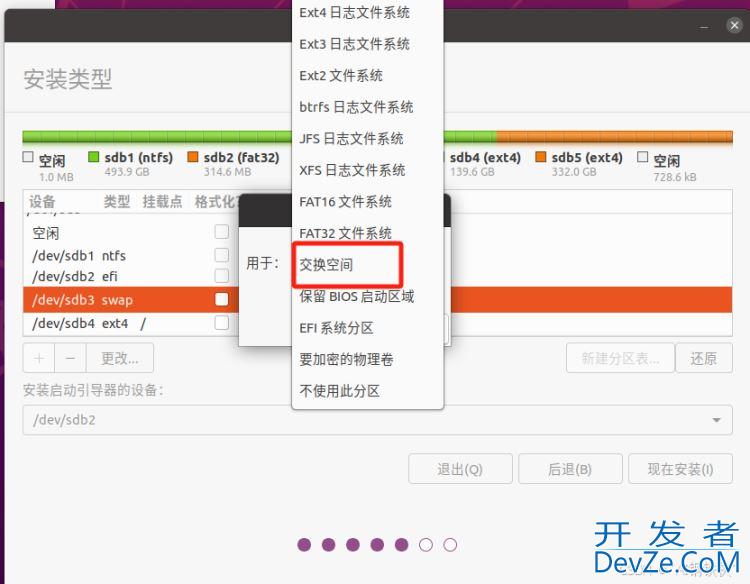Click the minus remove partition button
The image size is (750, 584).
point(70,358)
